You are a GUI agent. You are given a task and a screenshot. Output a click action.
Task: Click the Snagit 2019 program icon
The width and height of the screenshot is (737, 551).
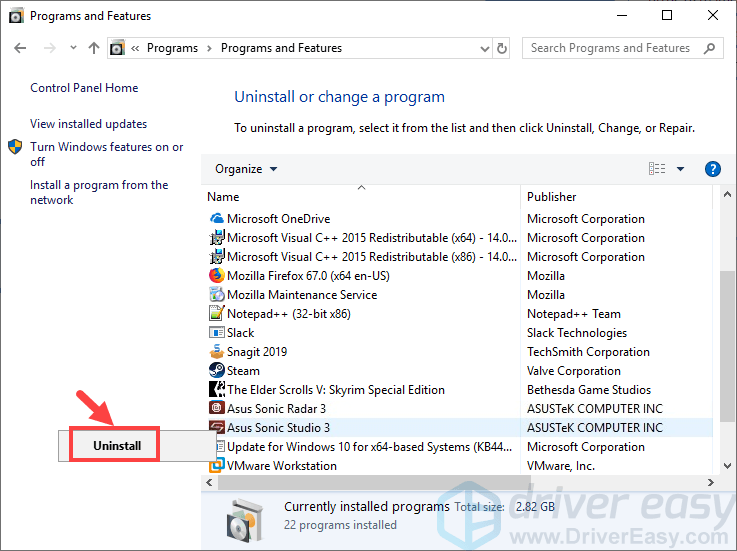pyautogui.click(x=217, y=352)
